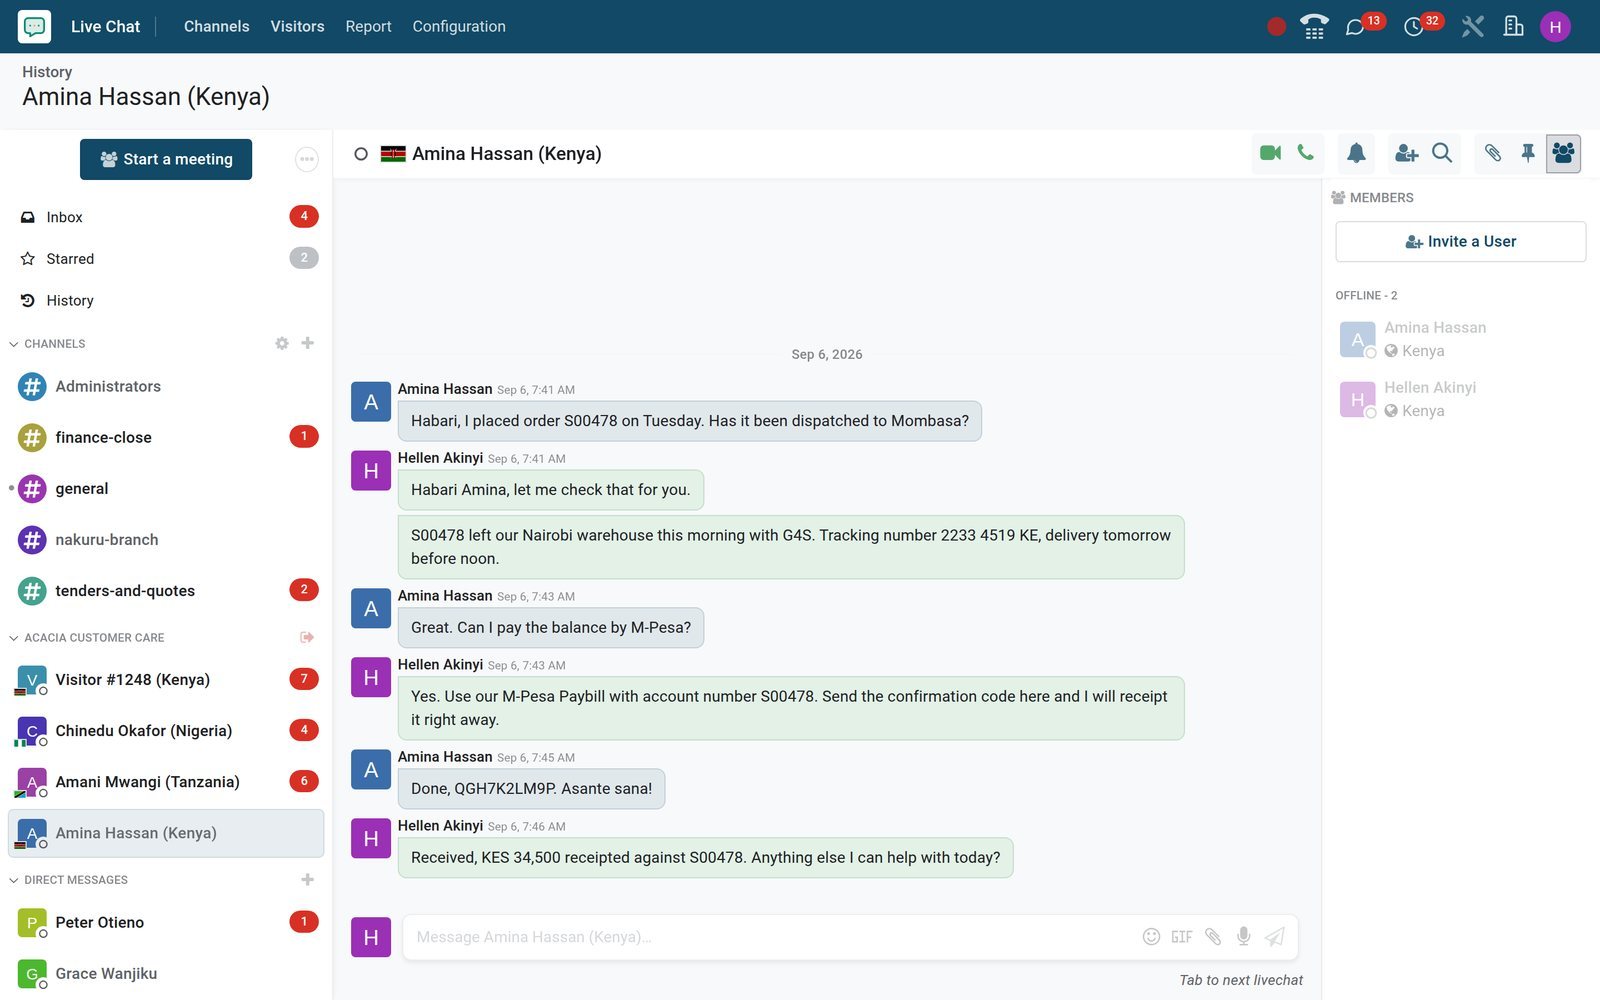
Task: Show attachments via the paperclip header icon
Action: (1492, 153)
